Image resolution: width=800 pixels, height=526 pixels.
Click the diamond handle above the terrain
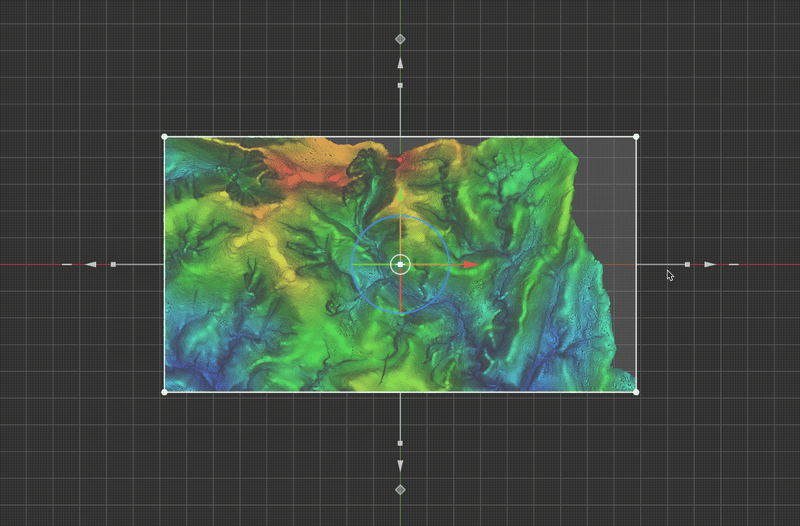(x=400, y=39)
